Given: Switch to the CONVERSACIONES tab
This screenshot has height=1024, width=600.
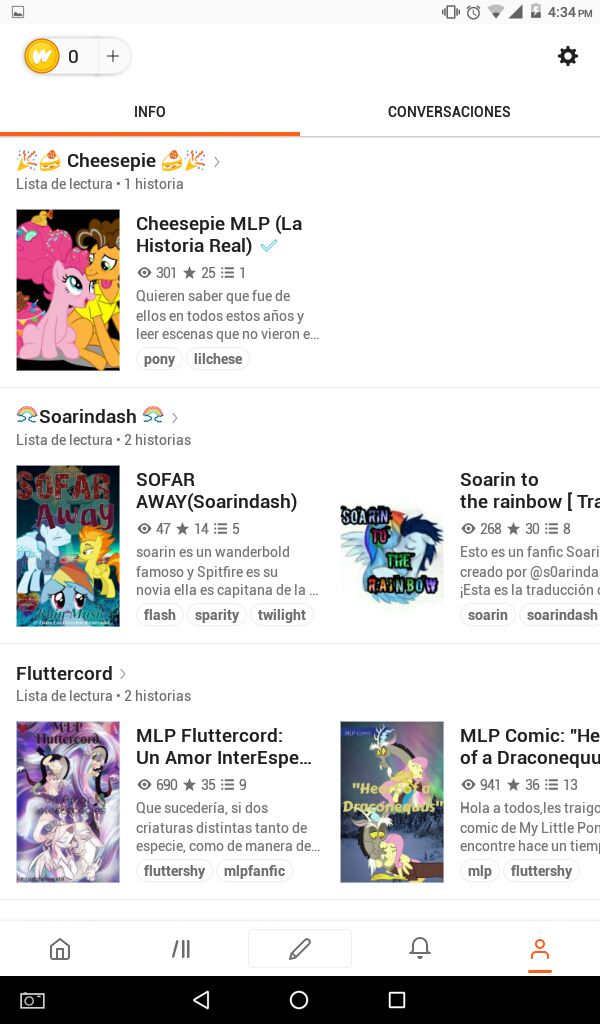Looking at the screenshot, I should tap(449, 112).
